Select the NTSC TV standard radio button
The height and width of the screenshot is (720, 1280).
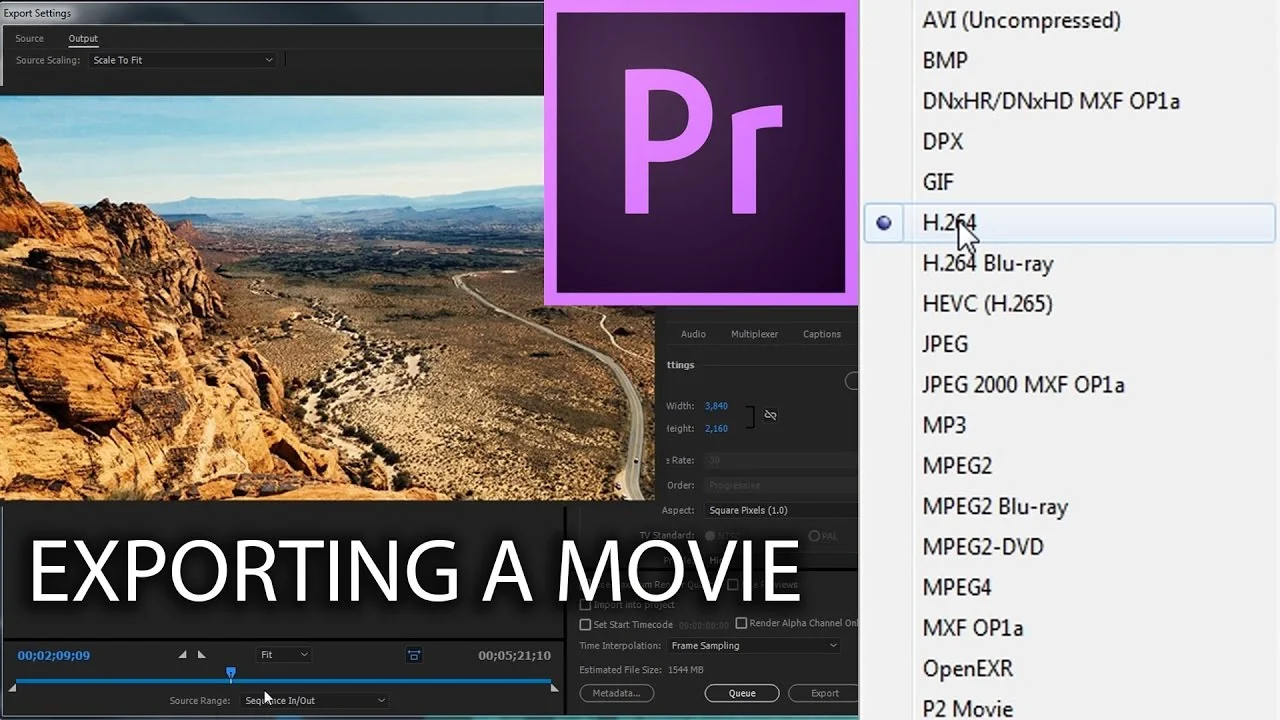pos(710,536)
